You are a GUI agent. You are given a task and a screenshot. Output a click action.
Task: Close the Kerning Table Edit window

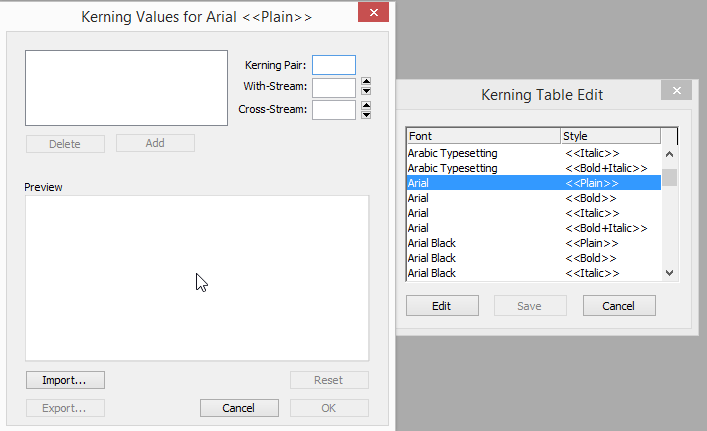[x=676, y=90]
